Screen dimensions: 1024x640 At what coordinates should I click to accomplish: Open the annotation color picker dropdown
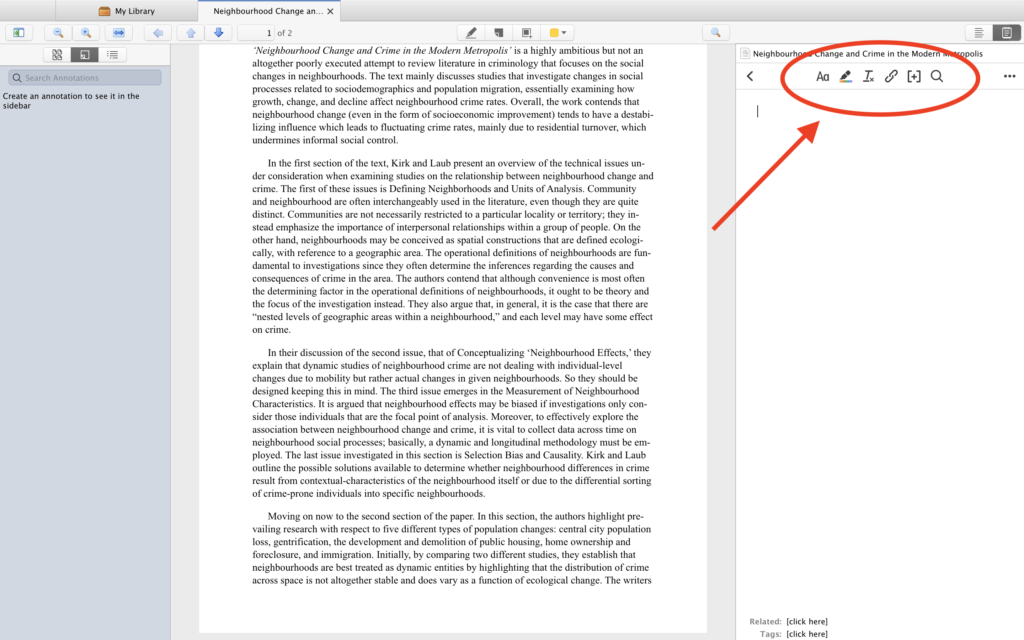coord(560,33)
